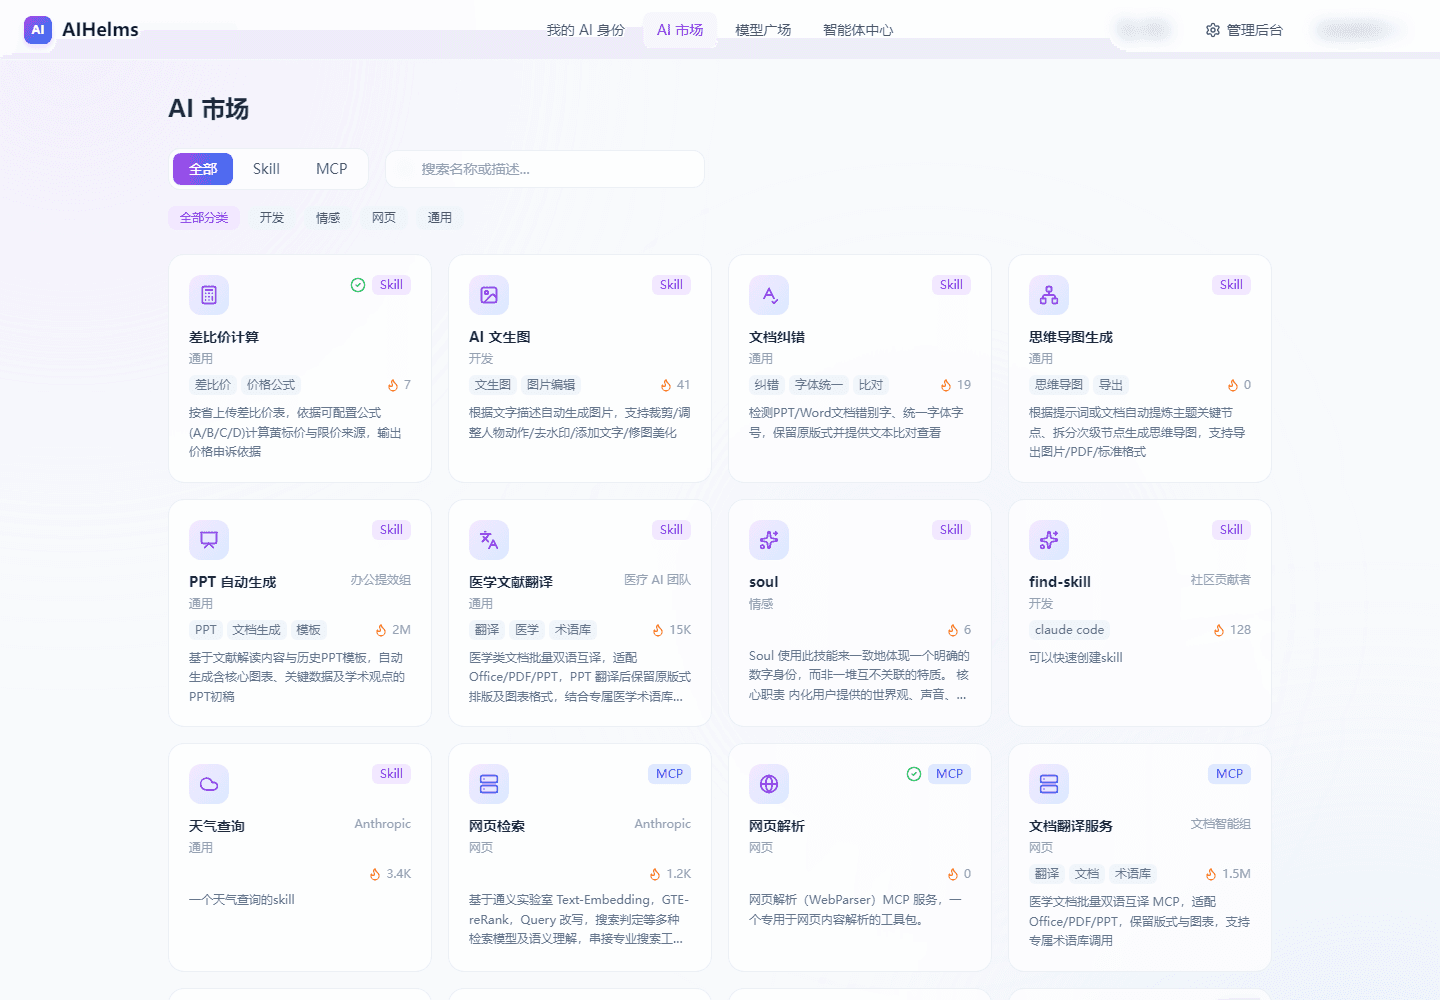The image size is (1440, 1000).
Task: Open the 文档翻译服务 card title
Action: point(1071,826)
